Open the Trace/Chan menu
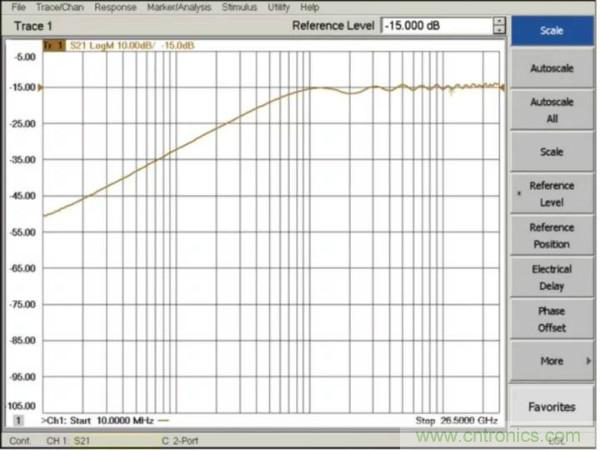The width and height of the screenshot is (600, 451). (x=60, y=7)
